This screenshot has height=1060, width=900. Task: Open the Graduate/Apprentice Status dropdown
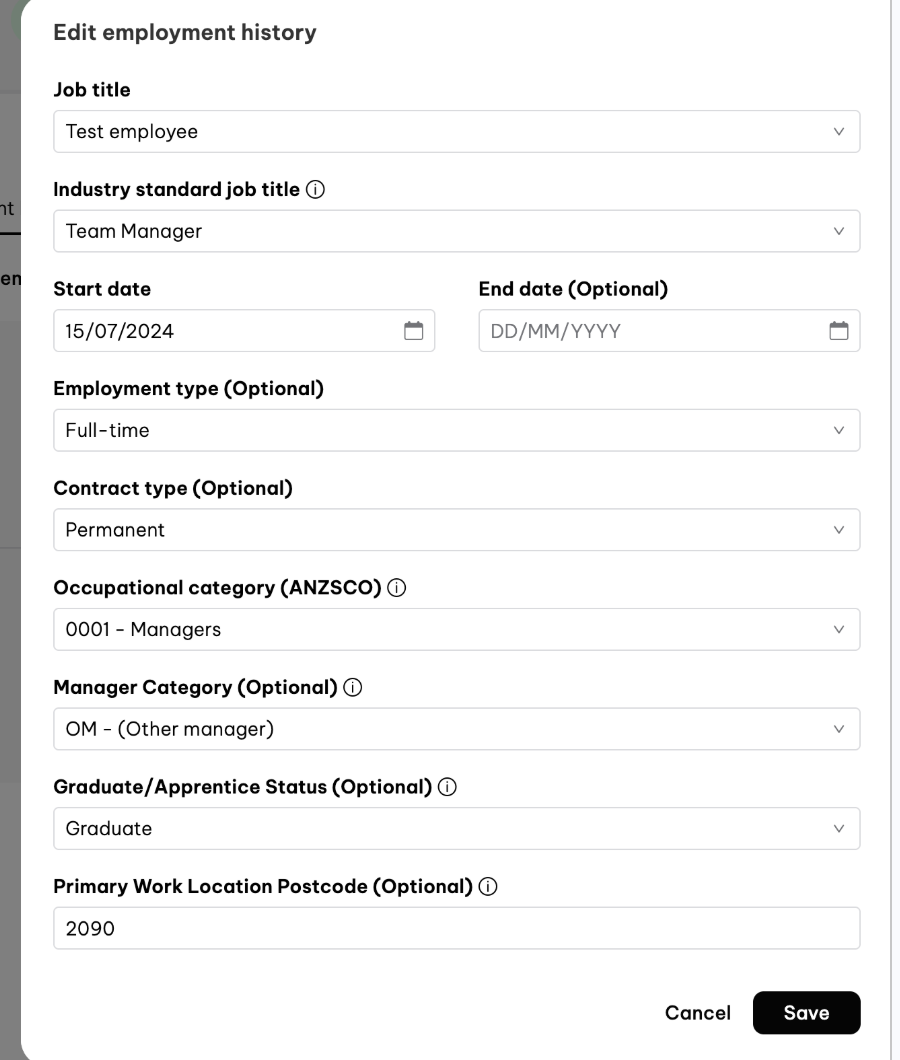coord(456,828)
